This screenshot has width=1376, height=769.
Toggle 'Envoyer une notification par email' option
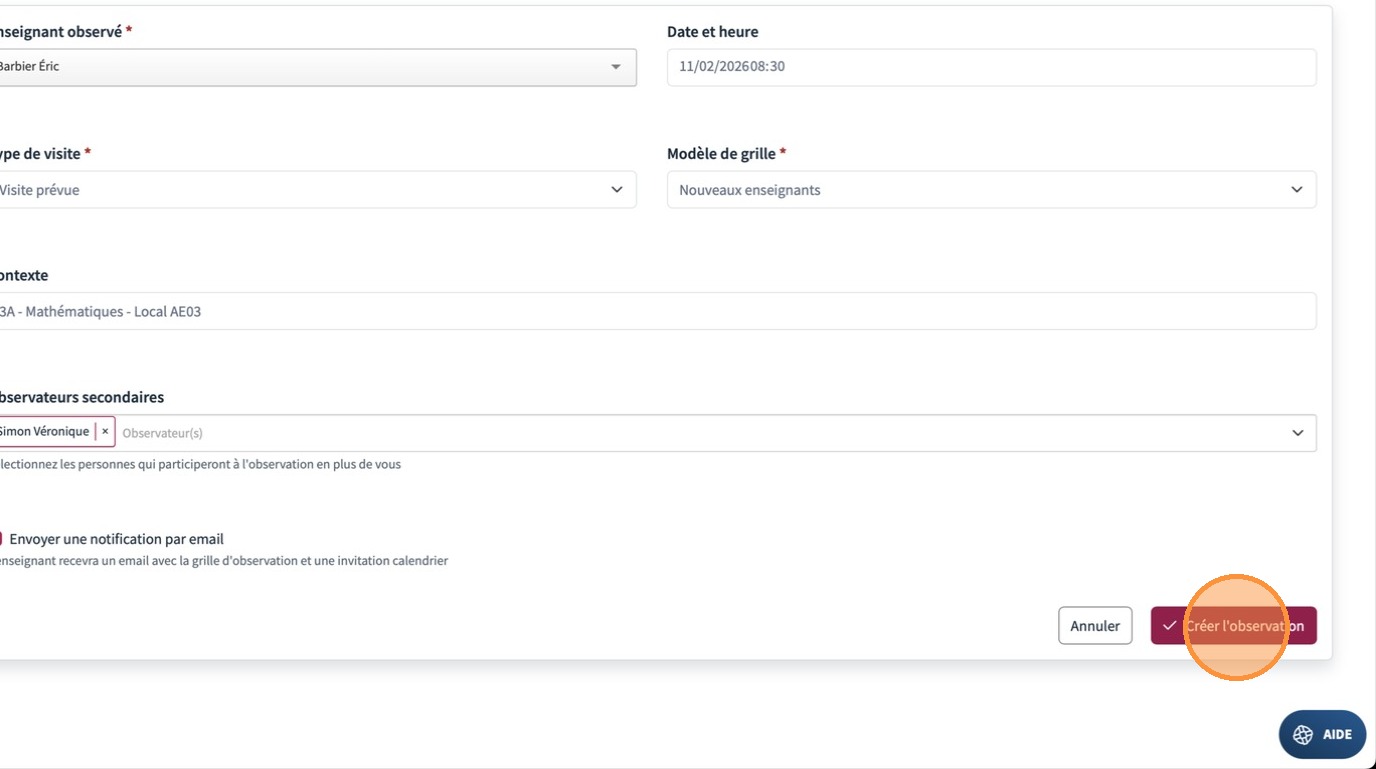(x=1, y=539)
